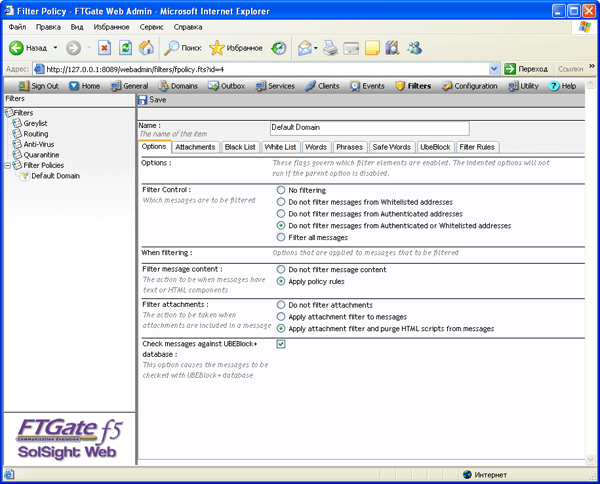Launch the Messenger people icon
Screen dimensions: 600x484
click(414, 48)
